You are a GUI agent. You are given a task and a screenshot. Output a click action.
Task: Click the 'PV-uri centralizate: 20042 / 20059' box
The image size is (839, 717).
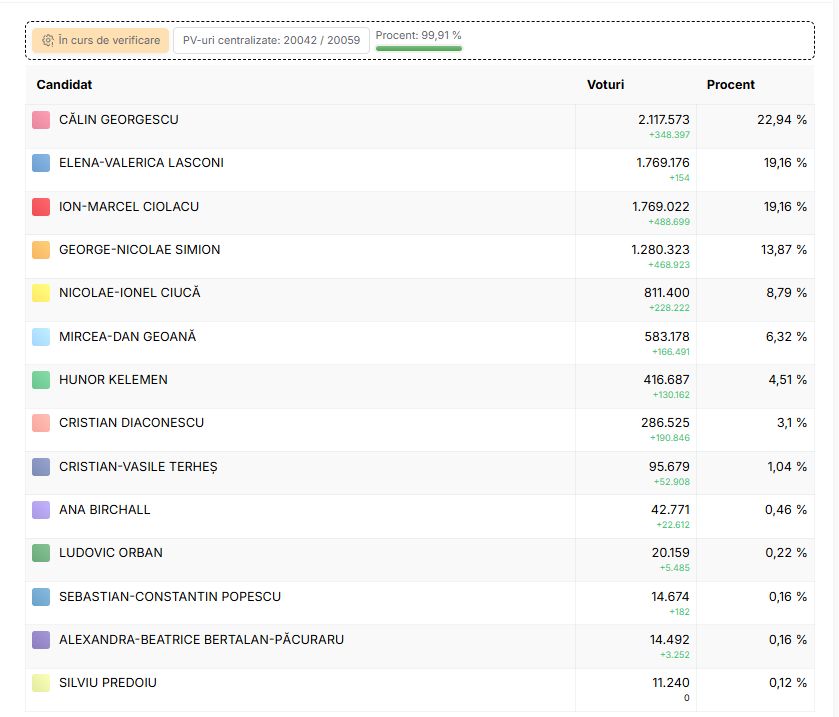point(271,40)
